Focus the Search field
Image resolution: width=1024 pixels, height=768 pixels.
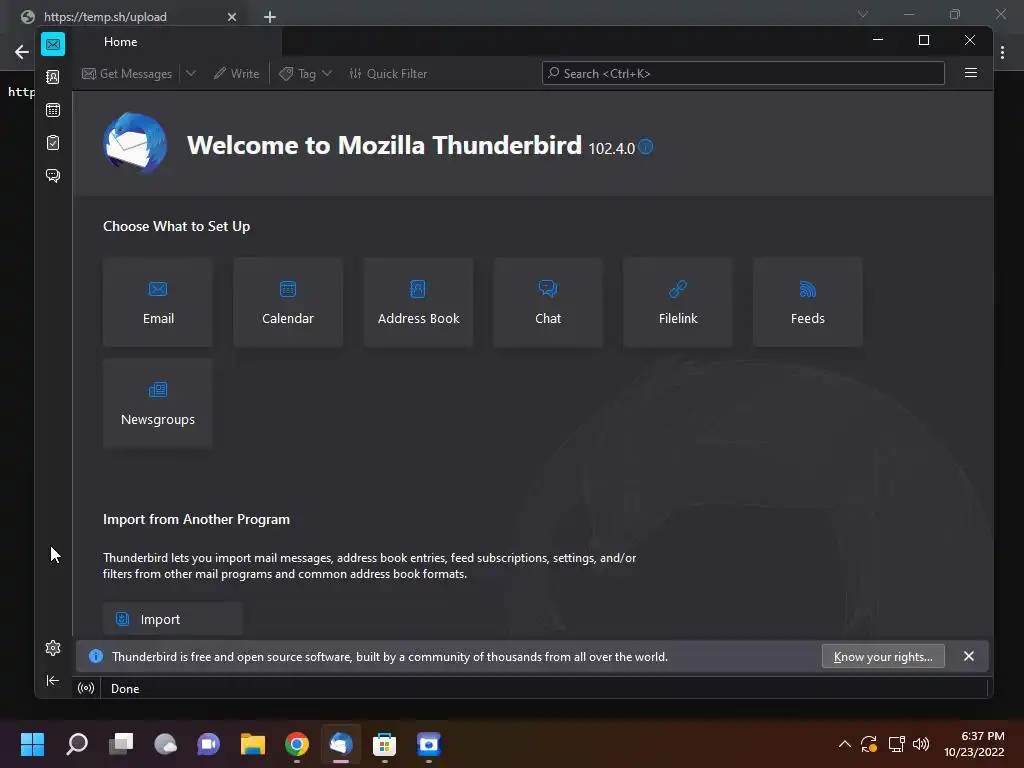743,73
